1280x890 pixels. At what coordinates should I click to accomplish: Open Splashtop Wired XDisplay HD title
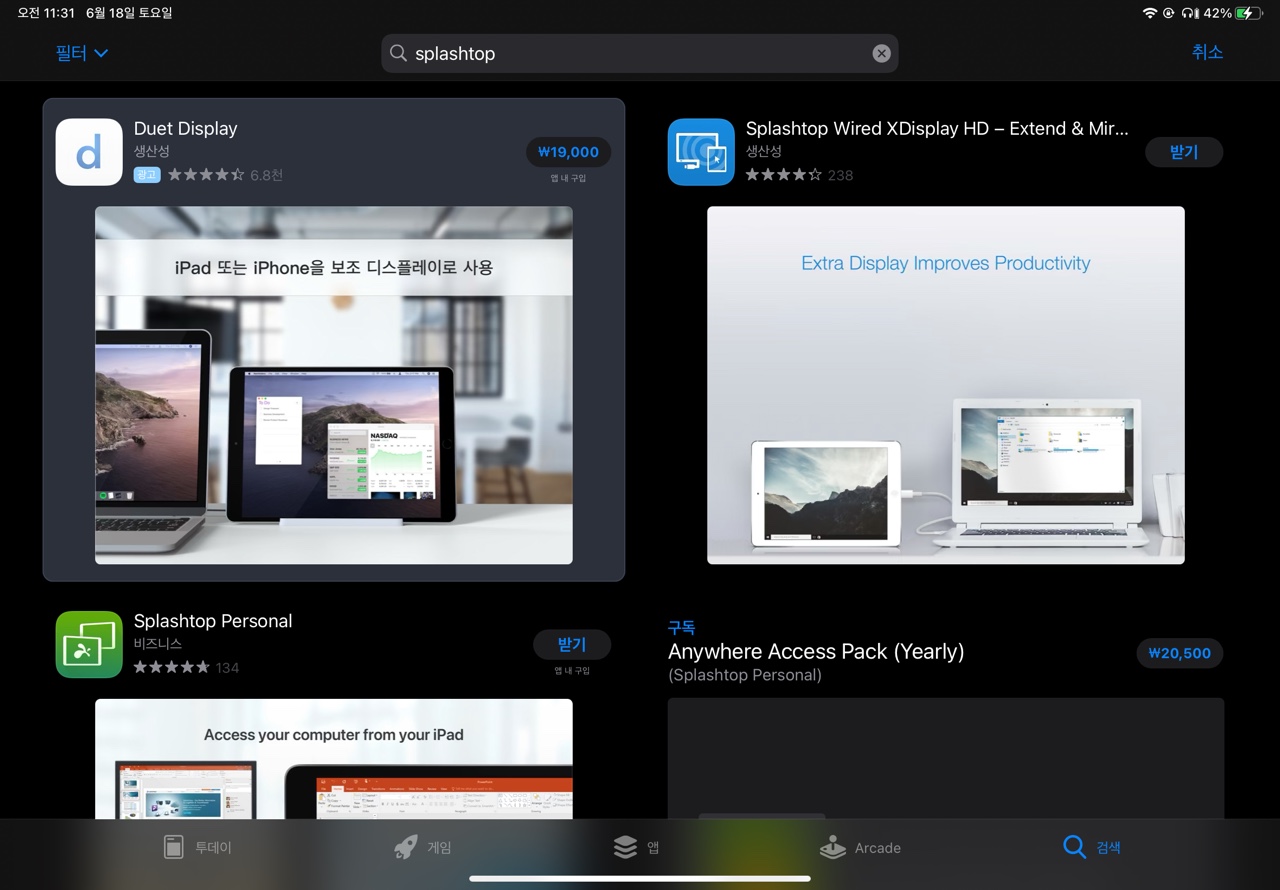[937, 129]
